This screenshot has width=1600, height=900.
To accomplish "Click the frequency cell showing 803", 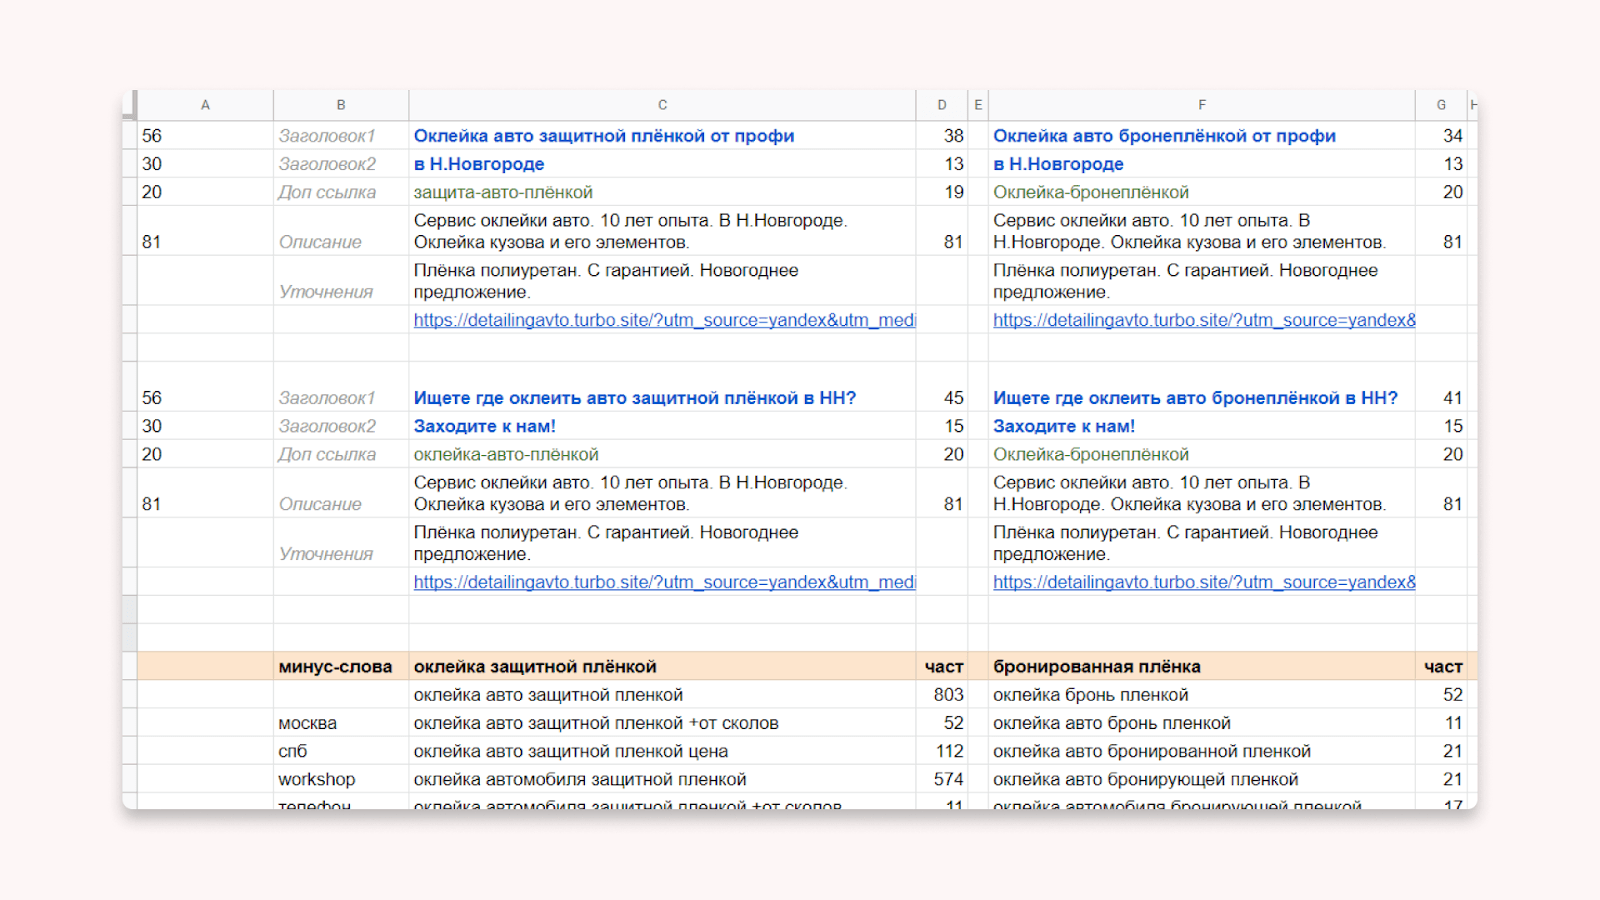I will click(x=948, y=695).
